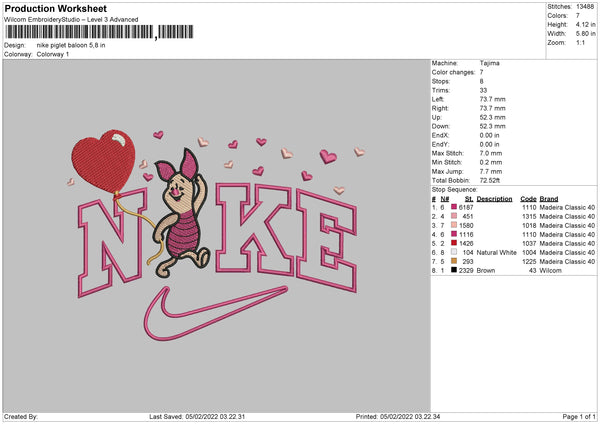Select the Color changes label

[453, 72]
